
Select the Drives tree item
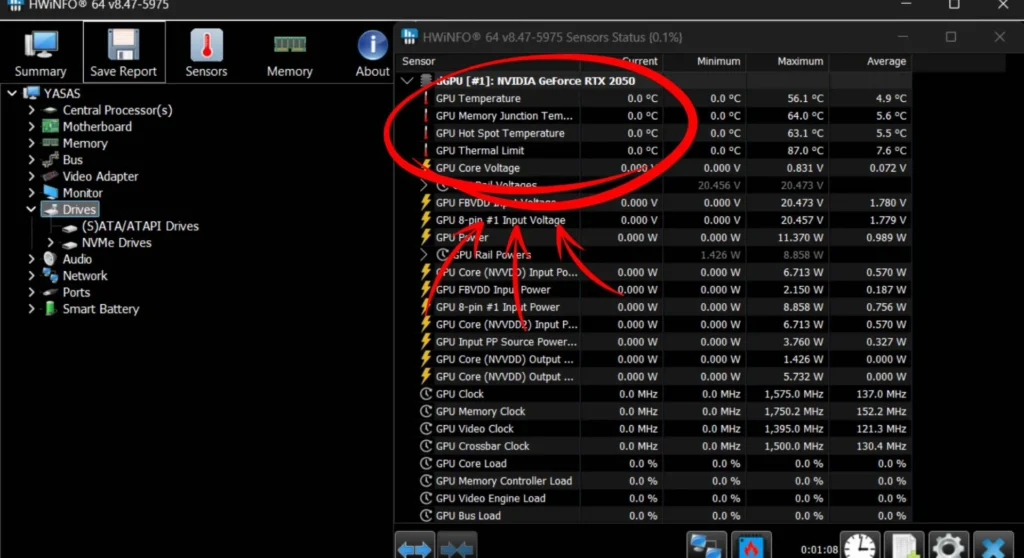[80, 209]
